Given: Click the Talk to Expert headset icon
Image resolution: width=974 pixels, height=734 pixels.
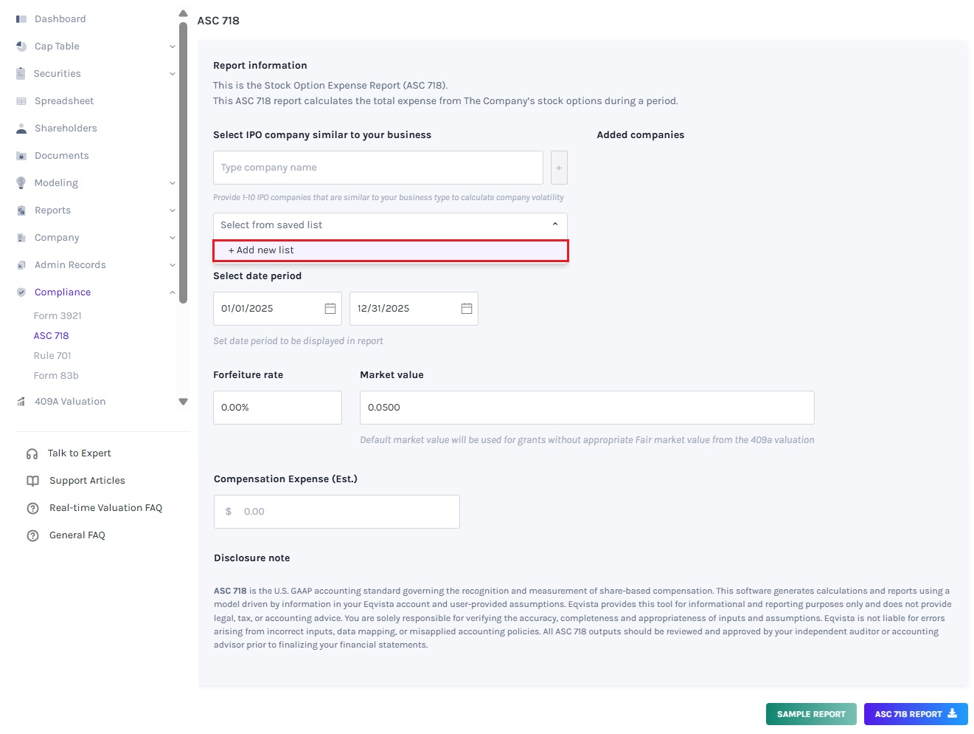Looking at the screenshot, I should (x=32, y=454).
